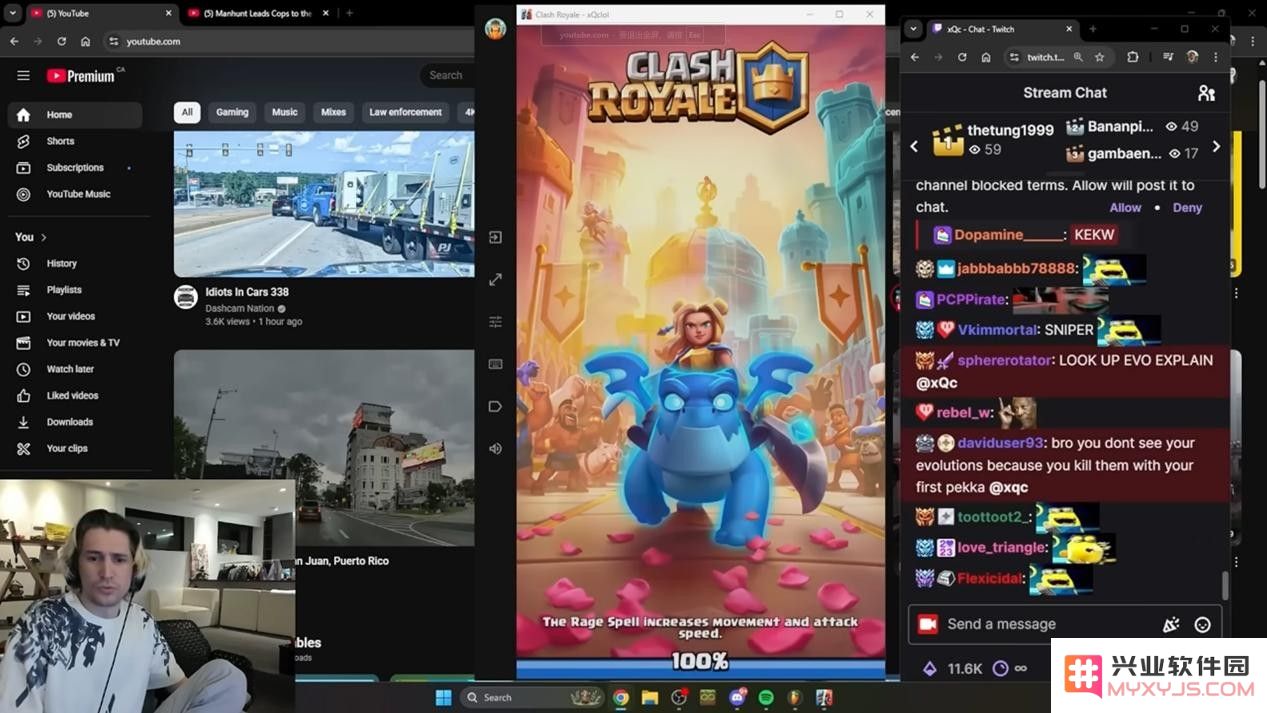The height and width of the screenshot is (713, 1267).
Task: Select the Mixes filter chip
Action: coord(333,112)
